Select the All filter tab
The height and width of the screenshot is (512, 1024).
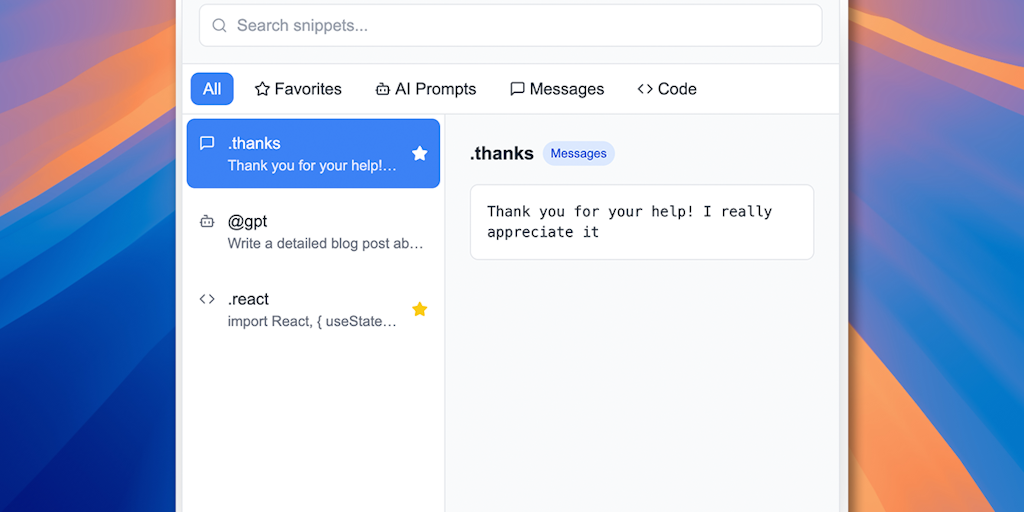(212, 89)
